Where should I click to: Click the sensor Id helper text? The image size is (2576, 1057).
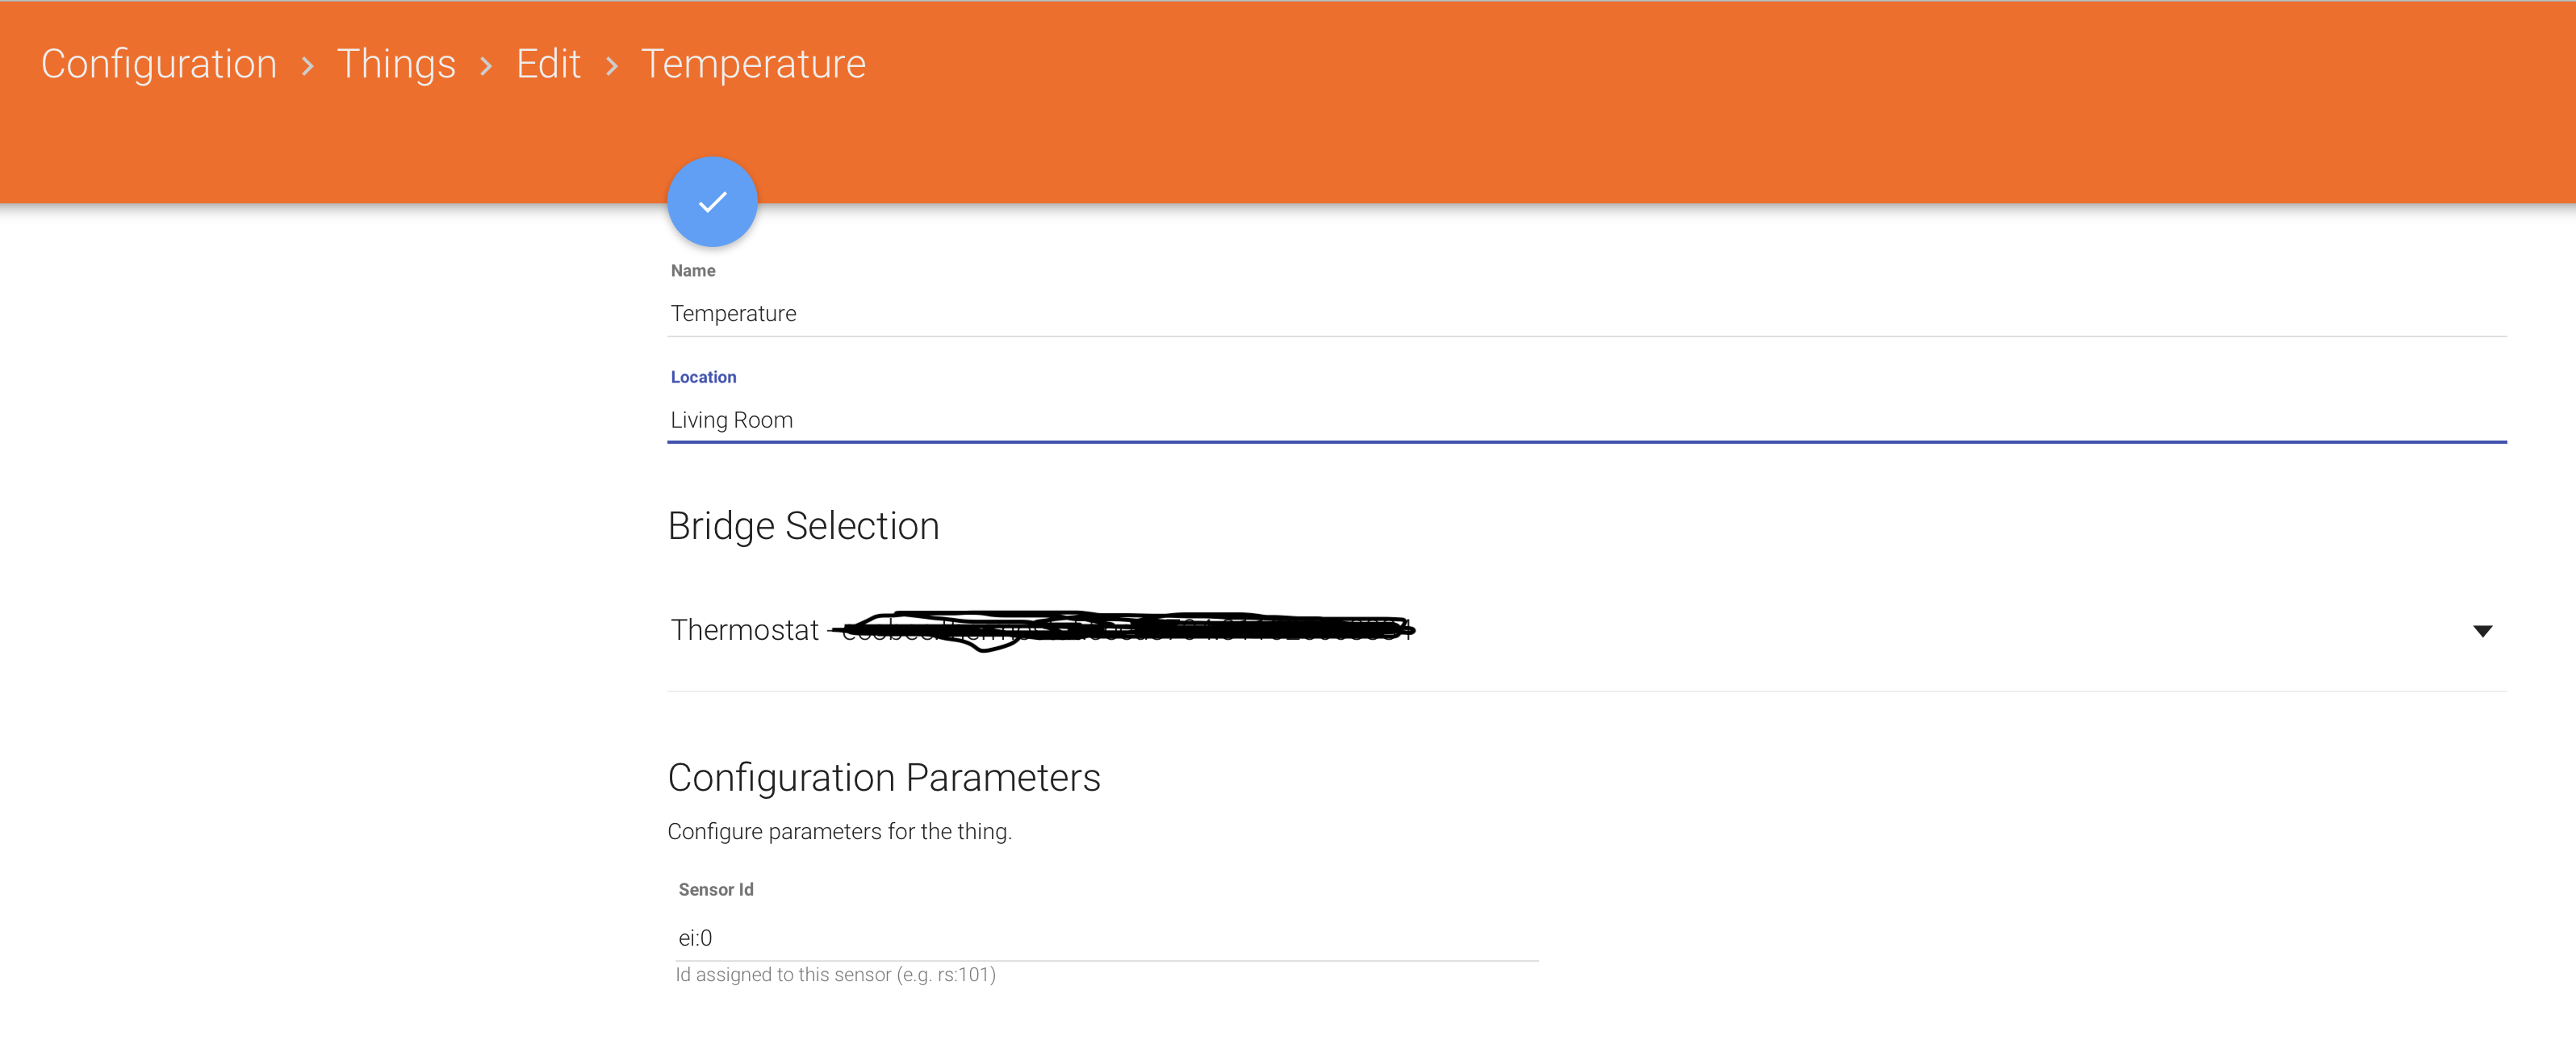coord(835,975)
